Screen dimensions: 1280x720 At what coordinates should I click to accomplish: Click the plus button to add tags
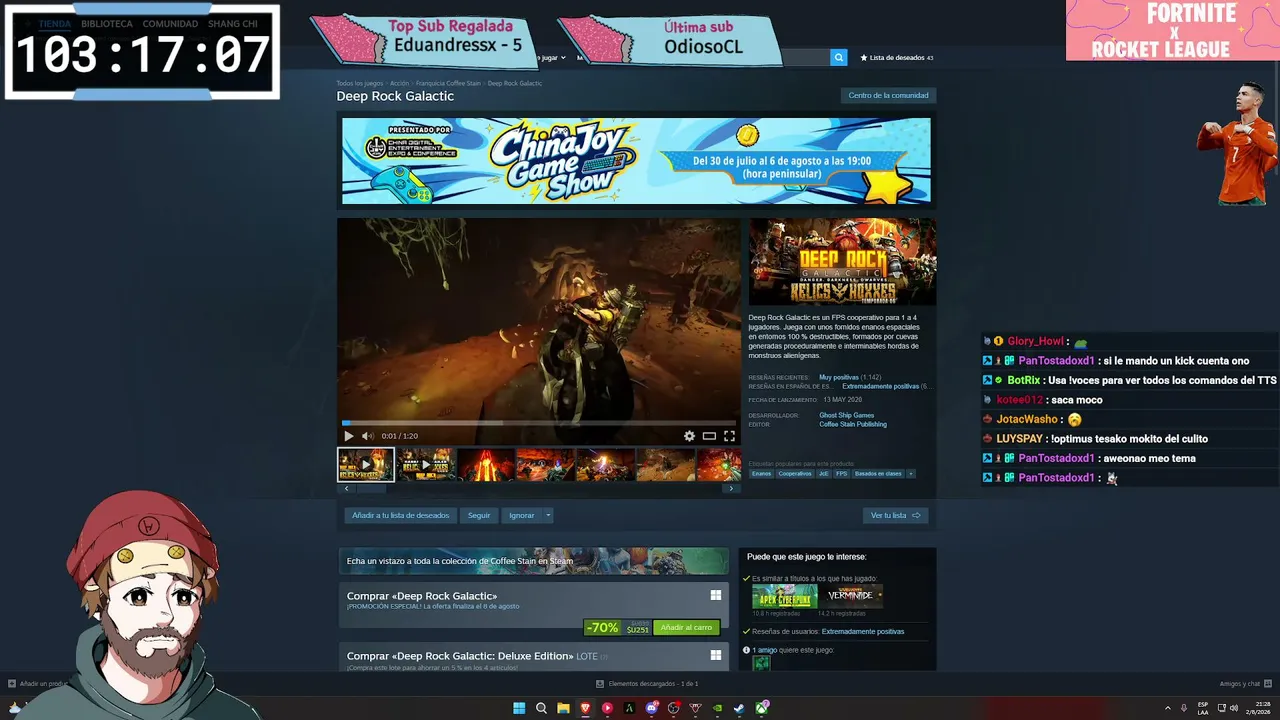tap(911, 474)
